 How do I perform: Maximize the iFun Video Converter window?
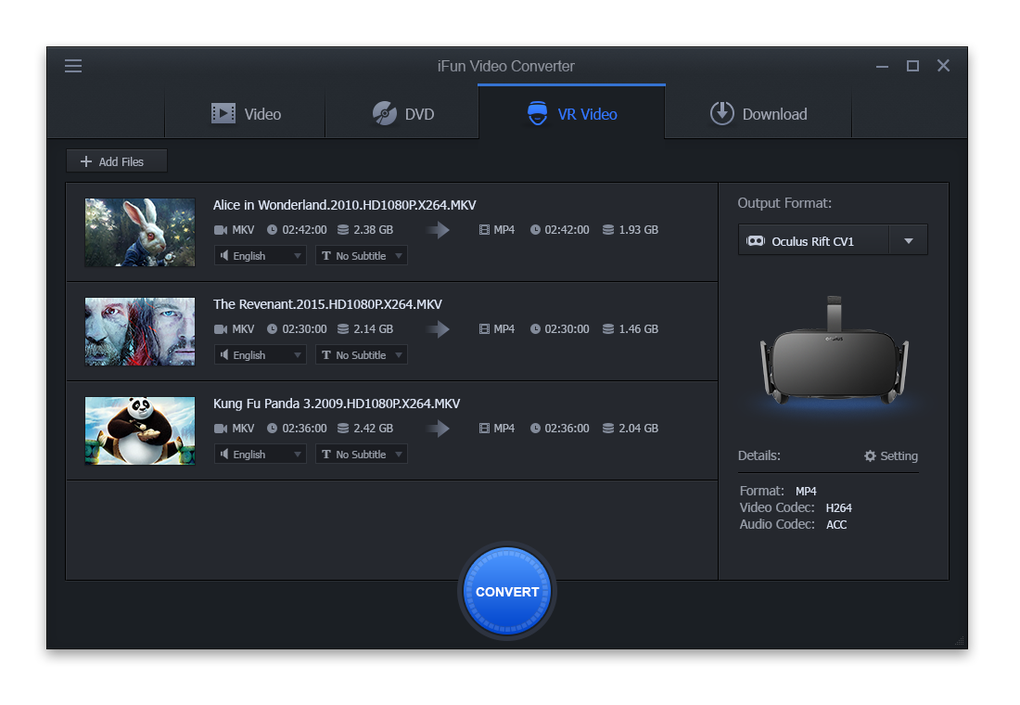point(913,66)
